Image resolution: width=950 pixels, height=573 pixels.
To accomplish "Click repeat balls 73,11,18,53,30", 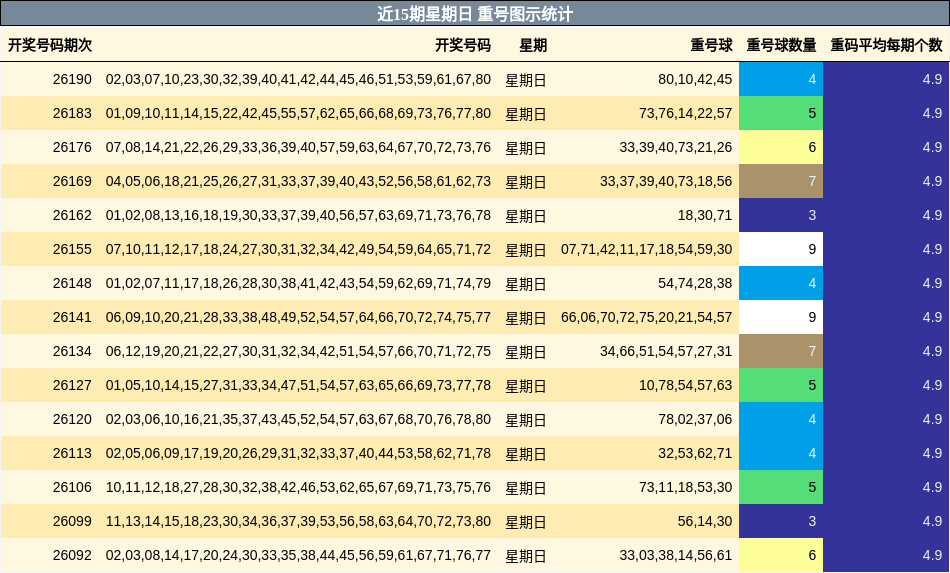I will (x=685, y=487).
